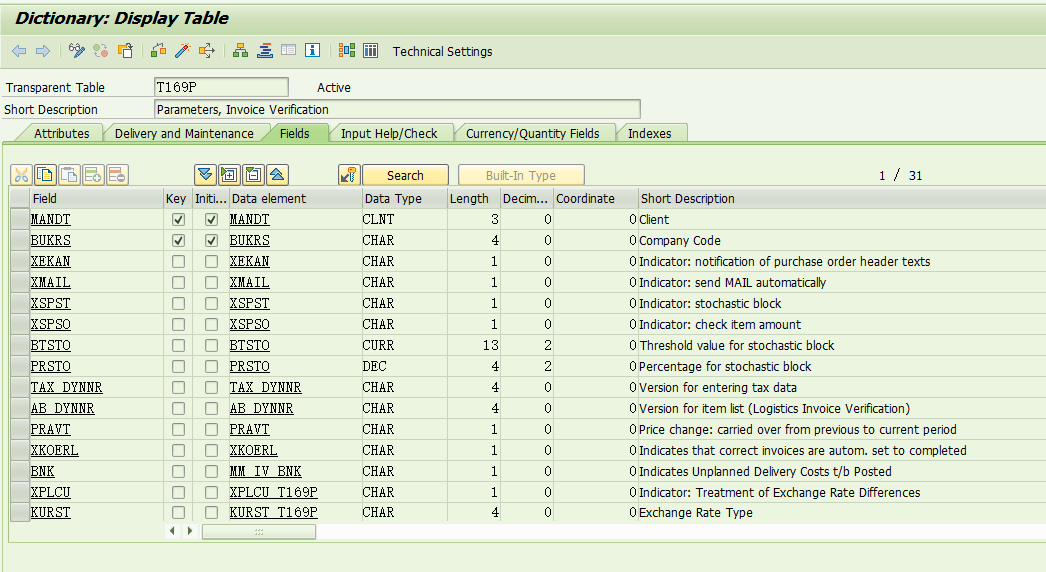Toggle Initial Values checkbox for BUKRS
Screen dimensions: 1046x572
[x=211, y=241]
